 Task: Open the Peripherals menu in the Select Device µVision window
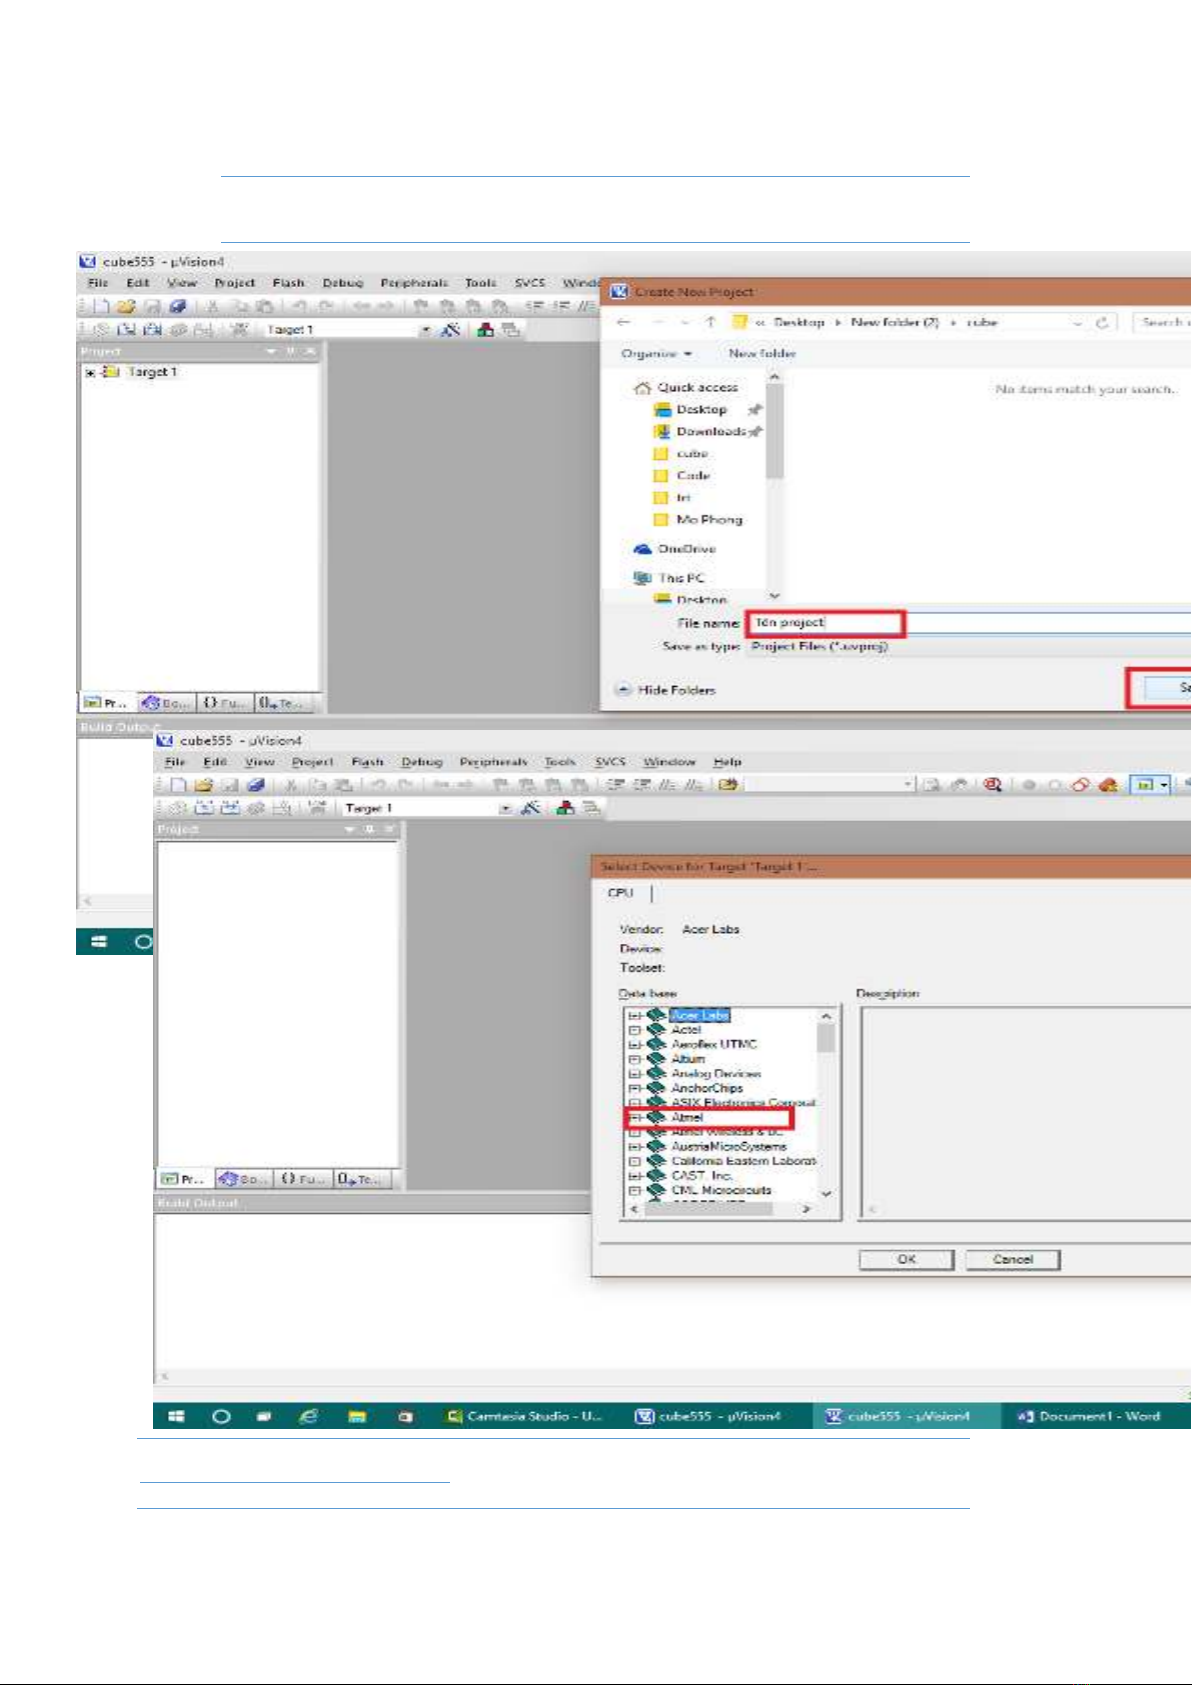click(493, 762)
